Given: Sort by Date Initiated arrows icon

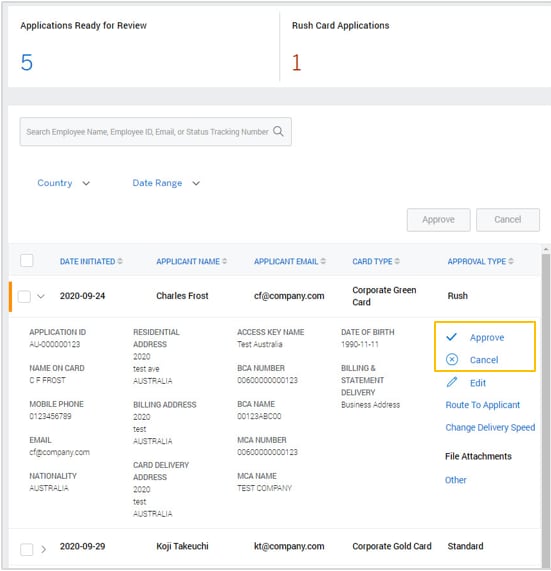Looking at the screenshot, I should 120,261.
